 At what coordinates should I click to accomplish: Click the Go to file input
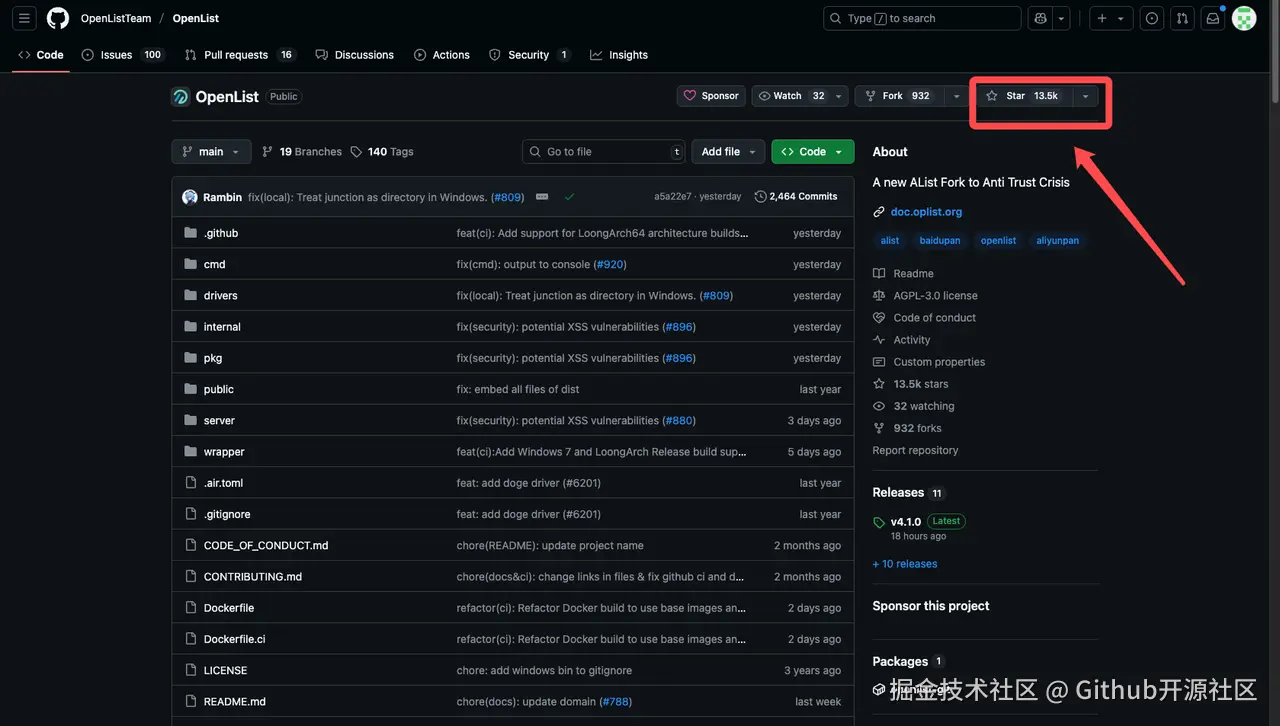(x=604, y=152)
